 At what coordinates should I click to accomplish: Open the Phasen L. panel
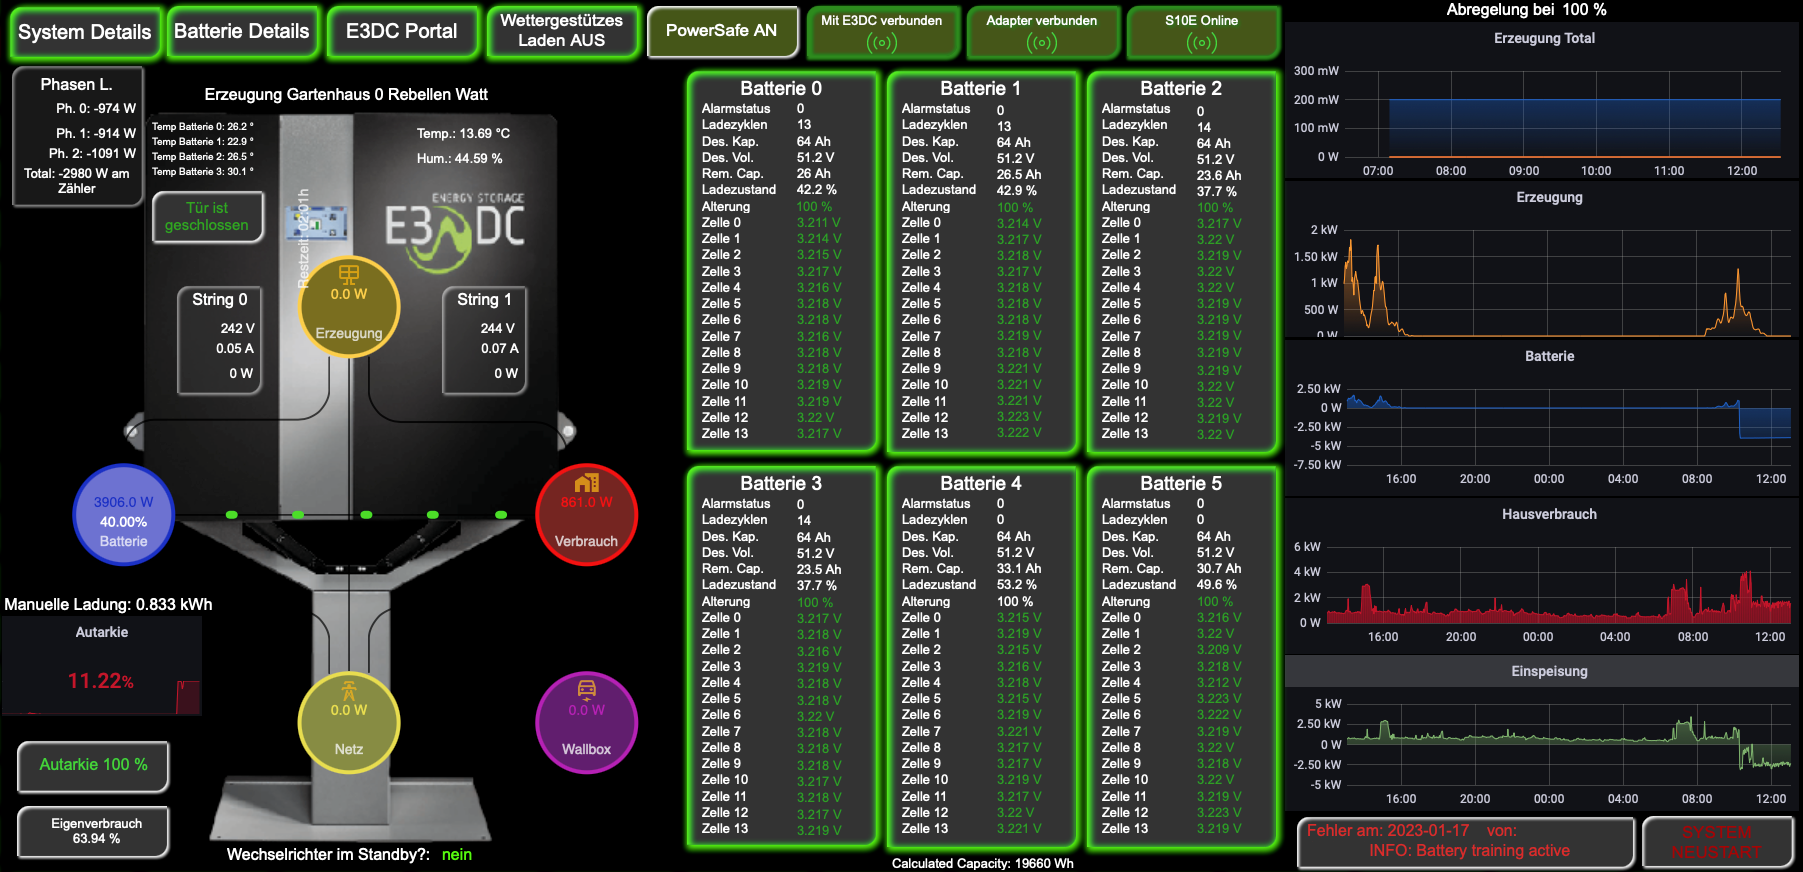coord(78,136)
